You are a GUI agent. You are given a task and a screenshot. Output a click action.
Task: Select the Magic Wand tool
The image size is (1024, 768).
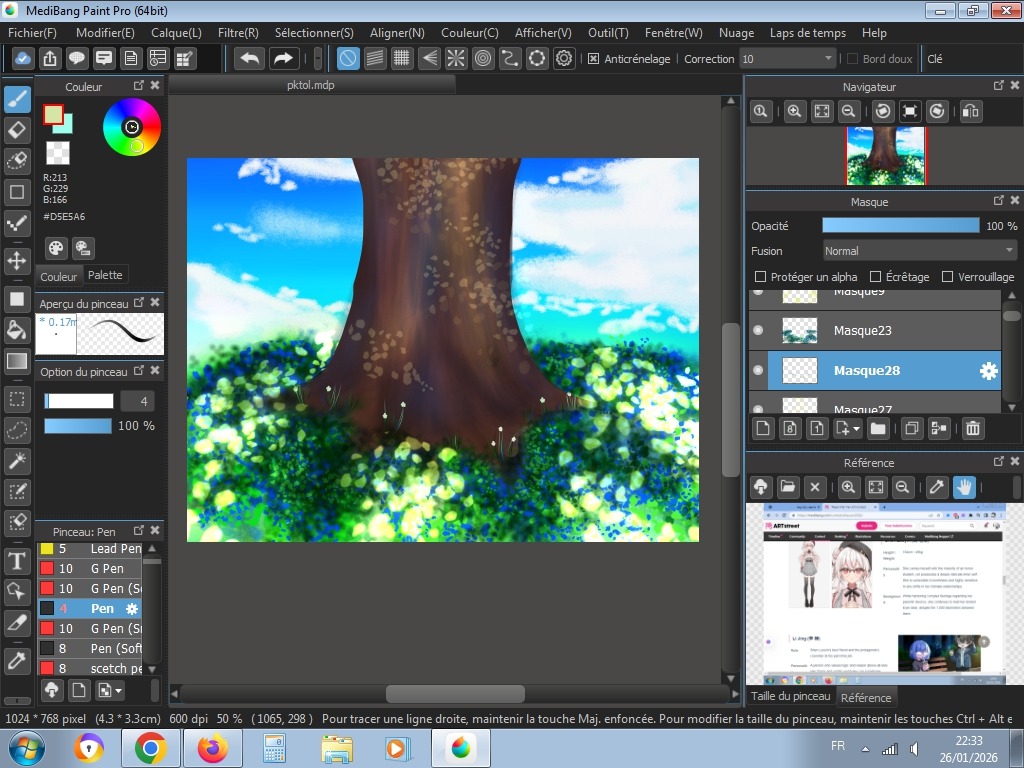point(17,461)
